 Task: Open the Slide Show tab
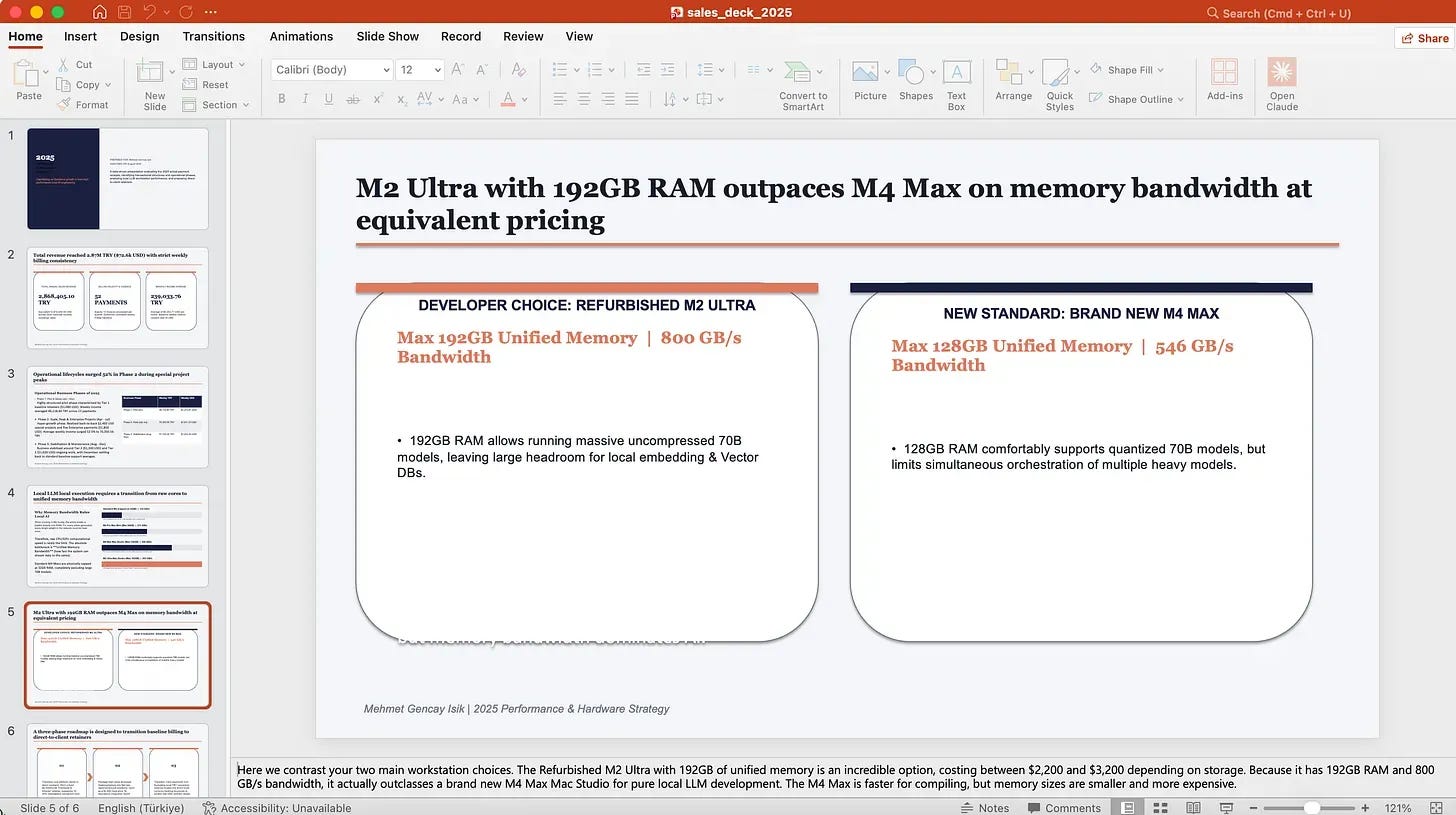point(387,36)
